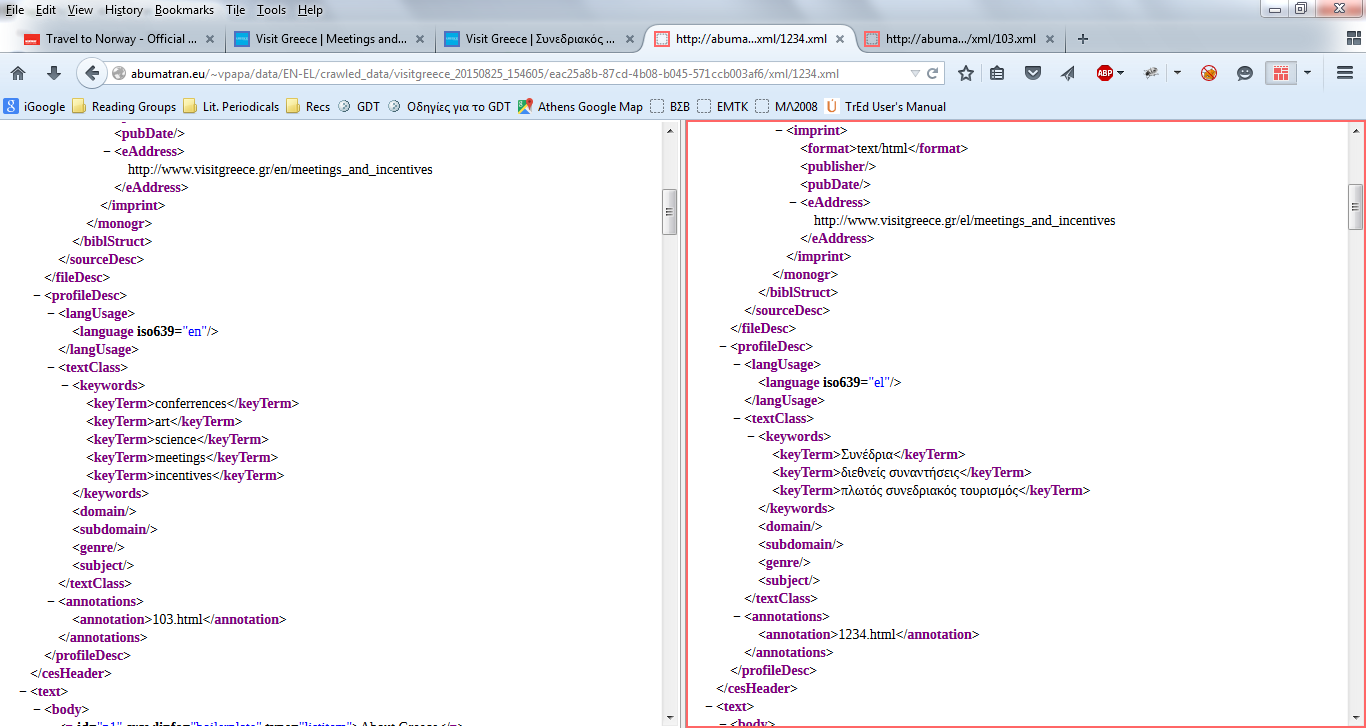The height and width of the screenshot is (728, 1366).
Task: Collapse the langUsage node in left pane
Action: pos(50,314)
